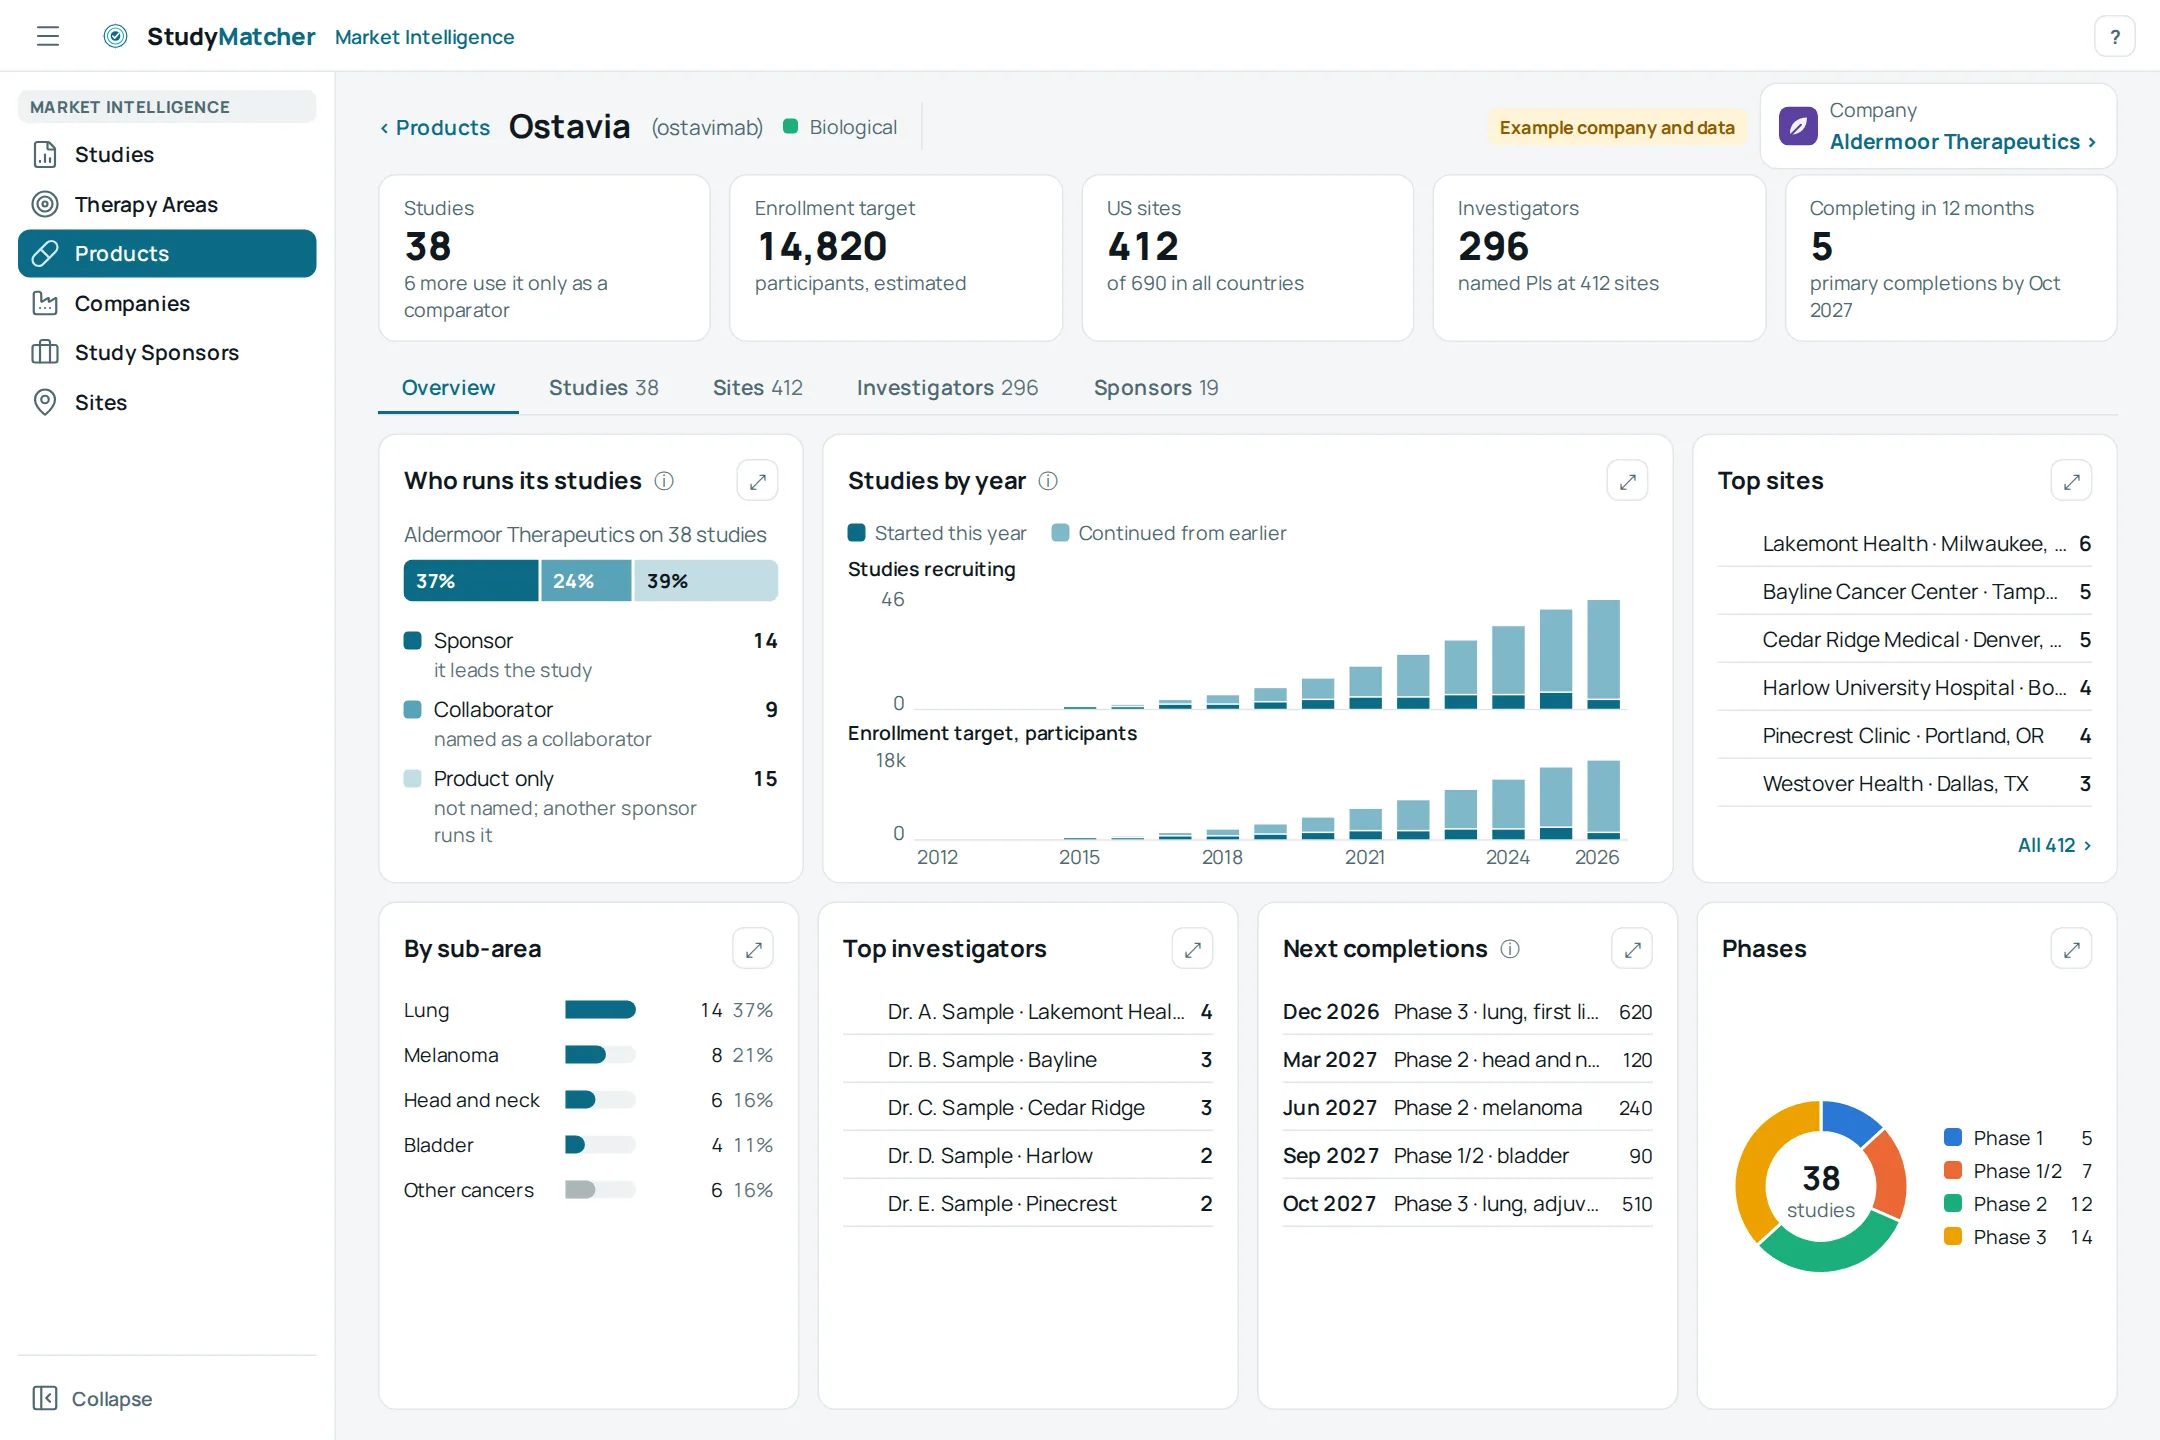Click the Melanoma sub-area row

pyautogui.click(x=588, y=1055)
